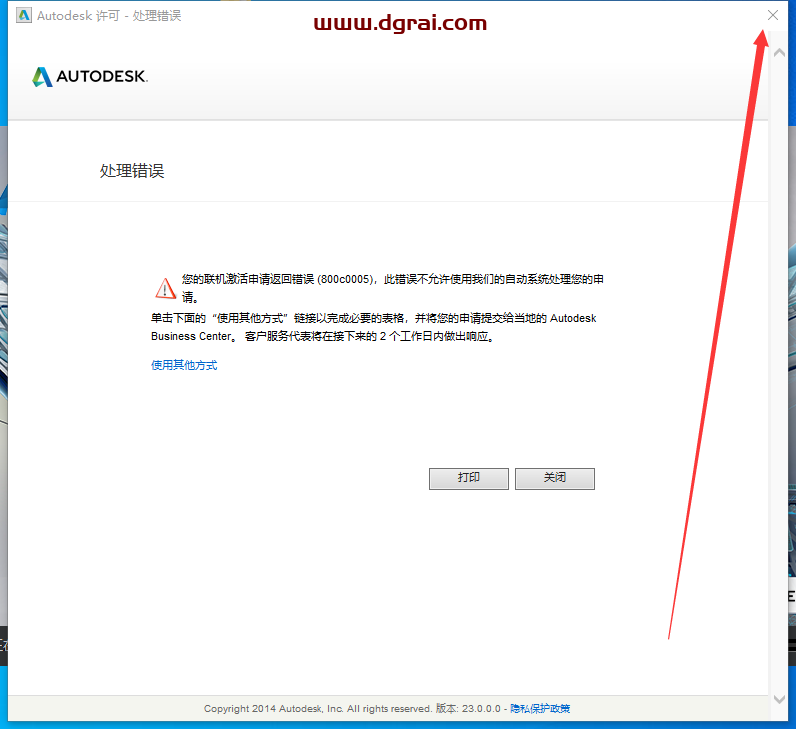Click the title bar text 'Autodesk 许可 - 处理错误'
The height and width of the screenshot is (729, 796).
pos(109,16)
